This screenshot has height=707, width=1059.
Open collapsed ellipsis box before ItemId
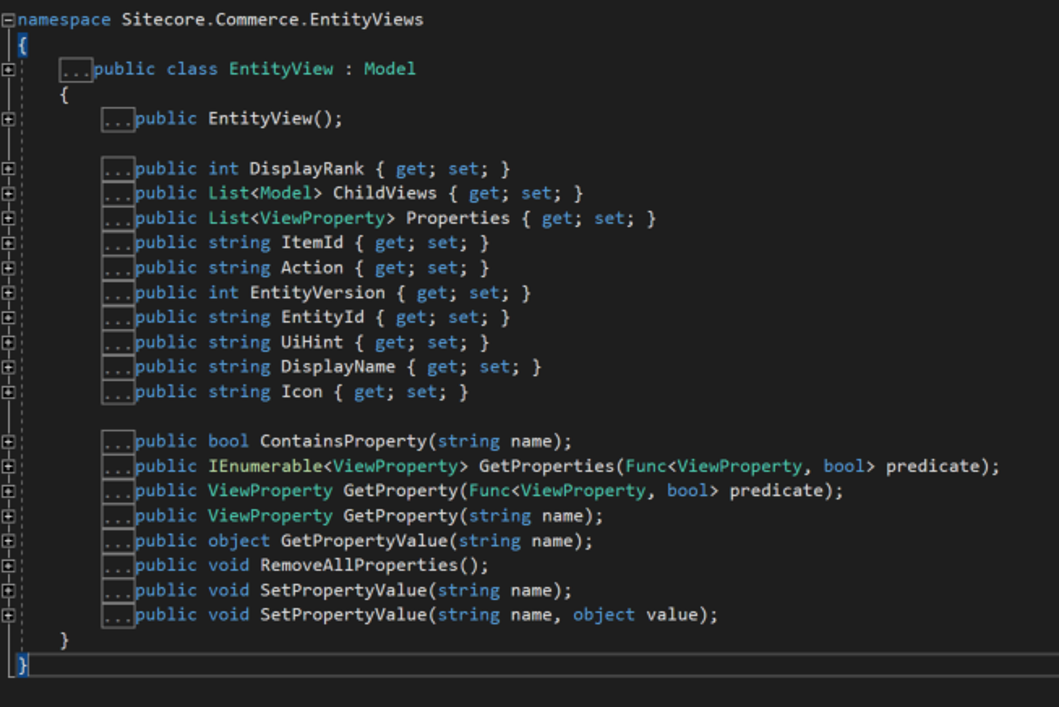118,243
